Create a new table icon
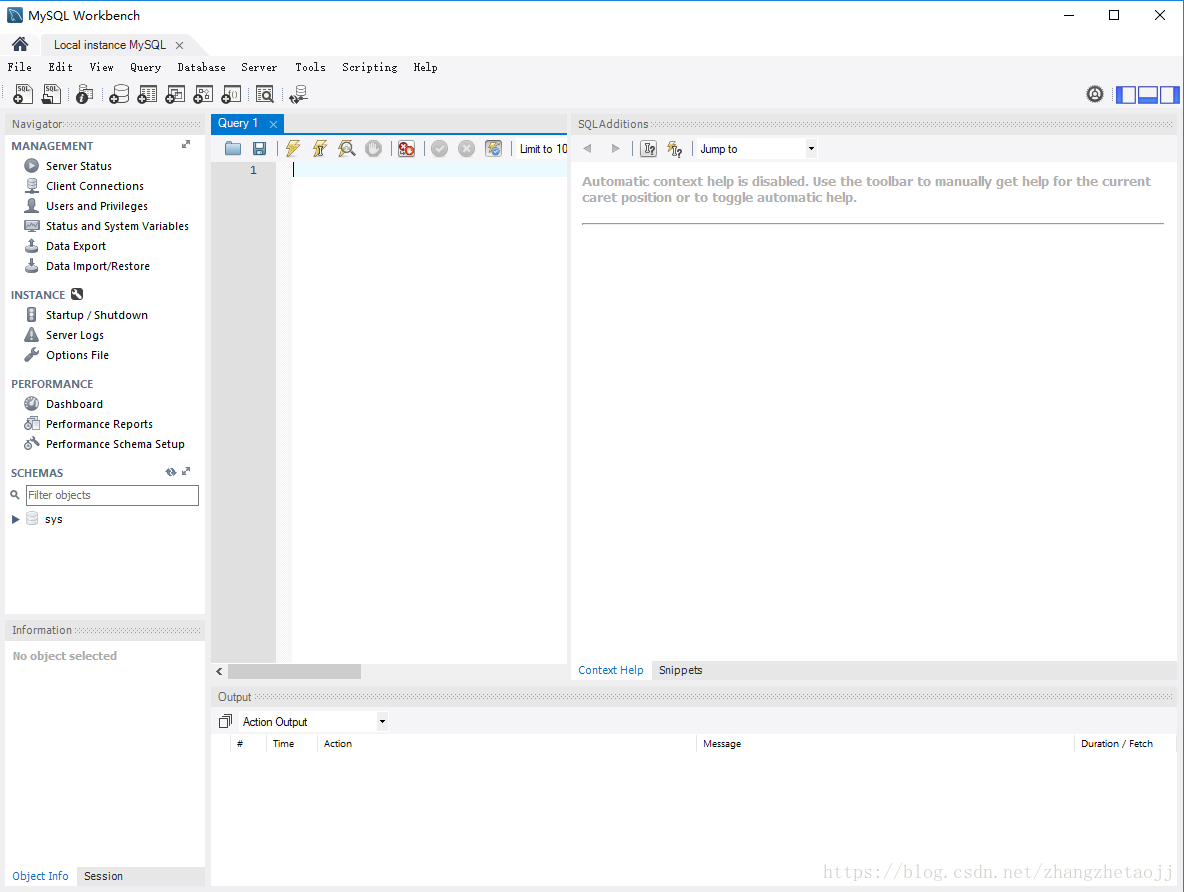This screenshot has height=892, width=1184. (147, 94)
